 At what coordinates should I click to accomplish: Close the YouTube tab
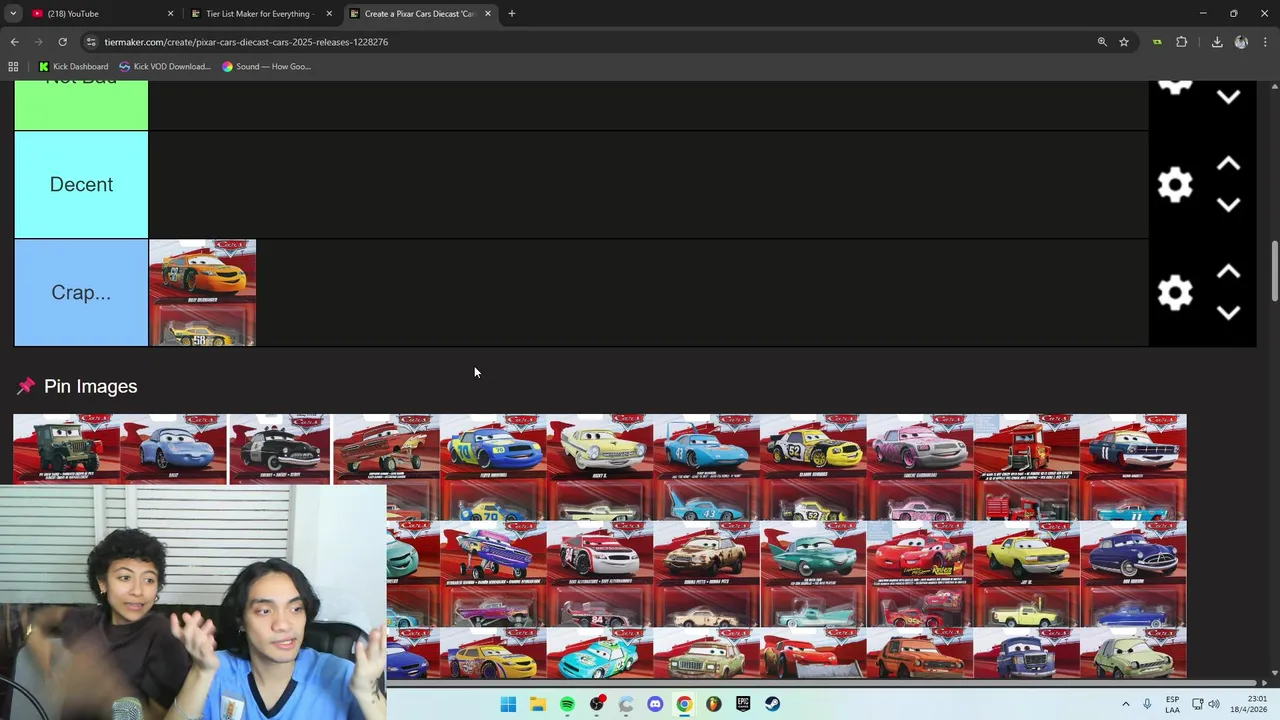click(x=170, y=14)
